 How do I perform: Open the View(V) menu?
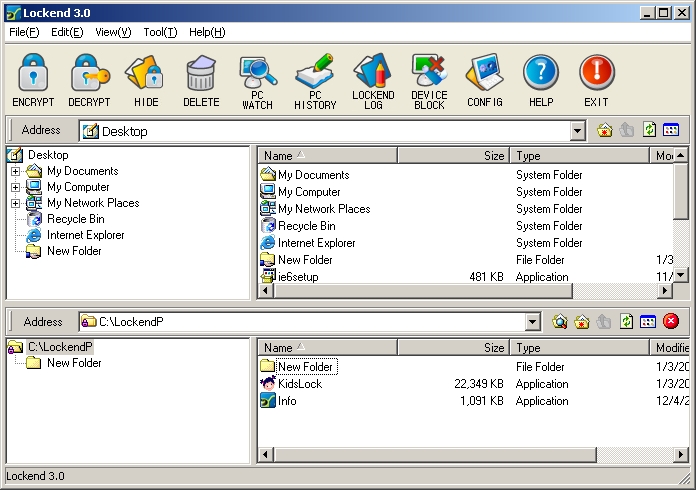tap(113, 32)
